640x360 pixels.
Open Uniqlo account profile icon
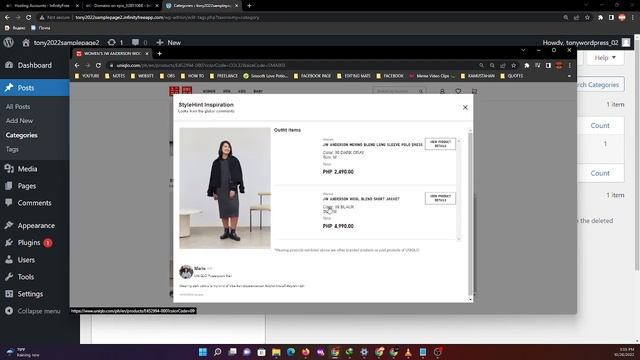(x=442, y=91)
